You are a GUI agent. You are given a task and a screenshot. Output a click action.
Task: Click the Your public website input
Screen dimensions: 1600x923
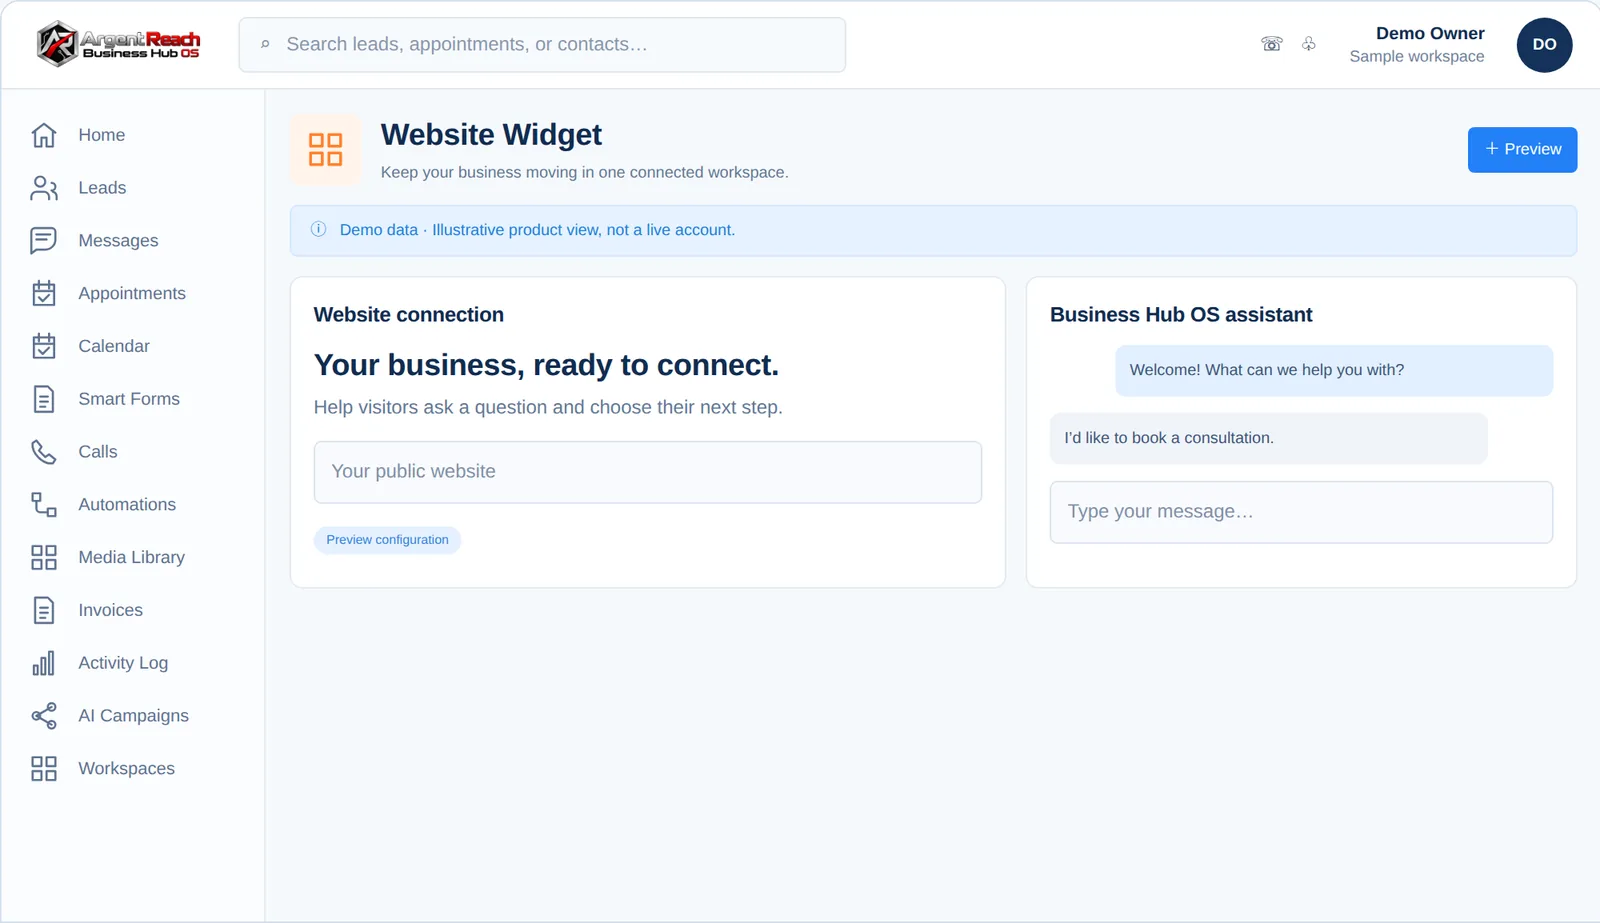point(648,472)
